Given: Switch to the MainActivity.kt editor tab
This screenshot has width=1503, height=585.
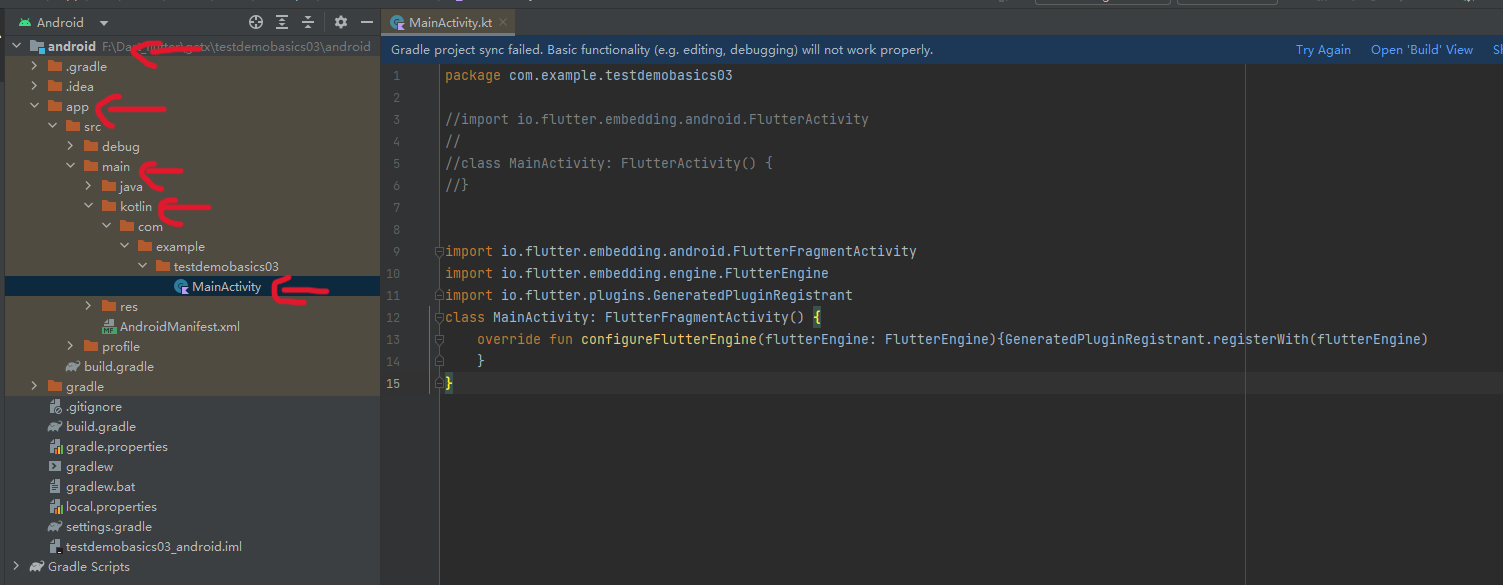Looking at the screenshot, I should pos(448,20).
